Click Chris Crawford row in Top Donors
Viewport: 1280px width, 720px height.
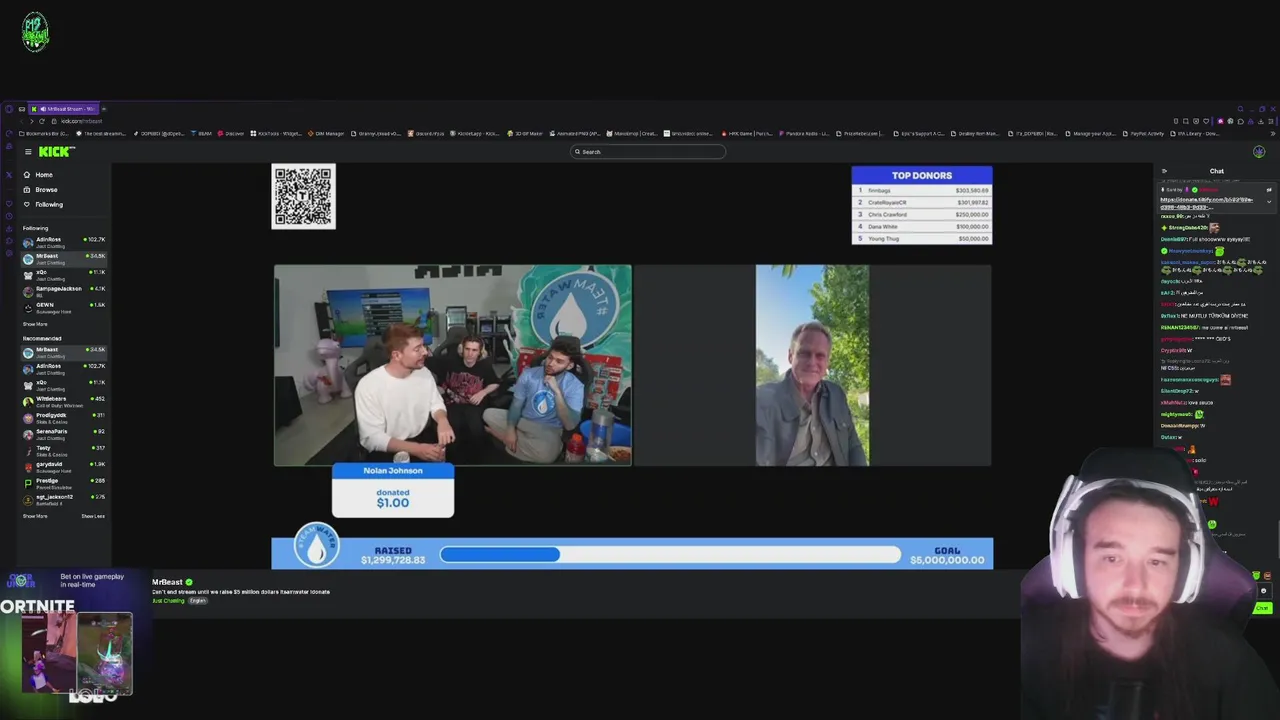click(x=922, y=214)
